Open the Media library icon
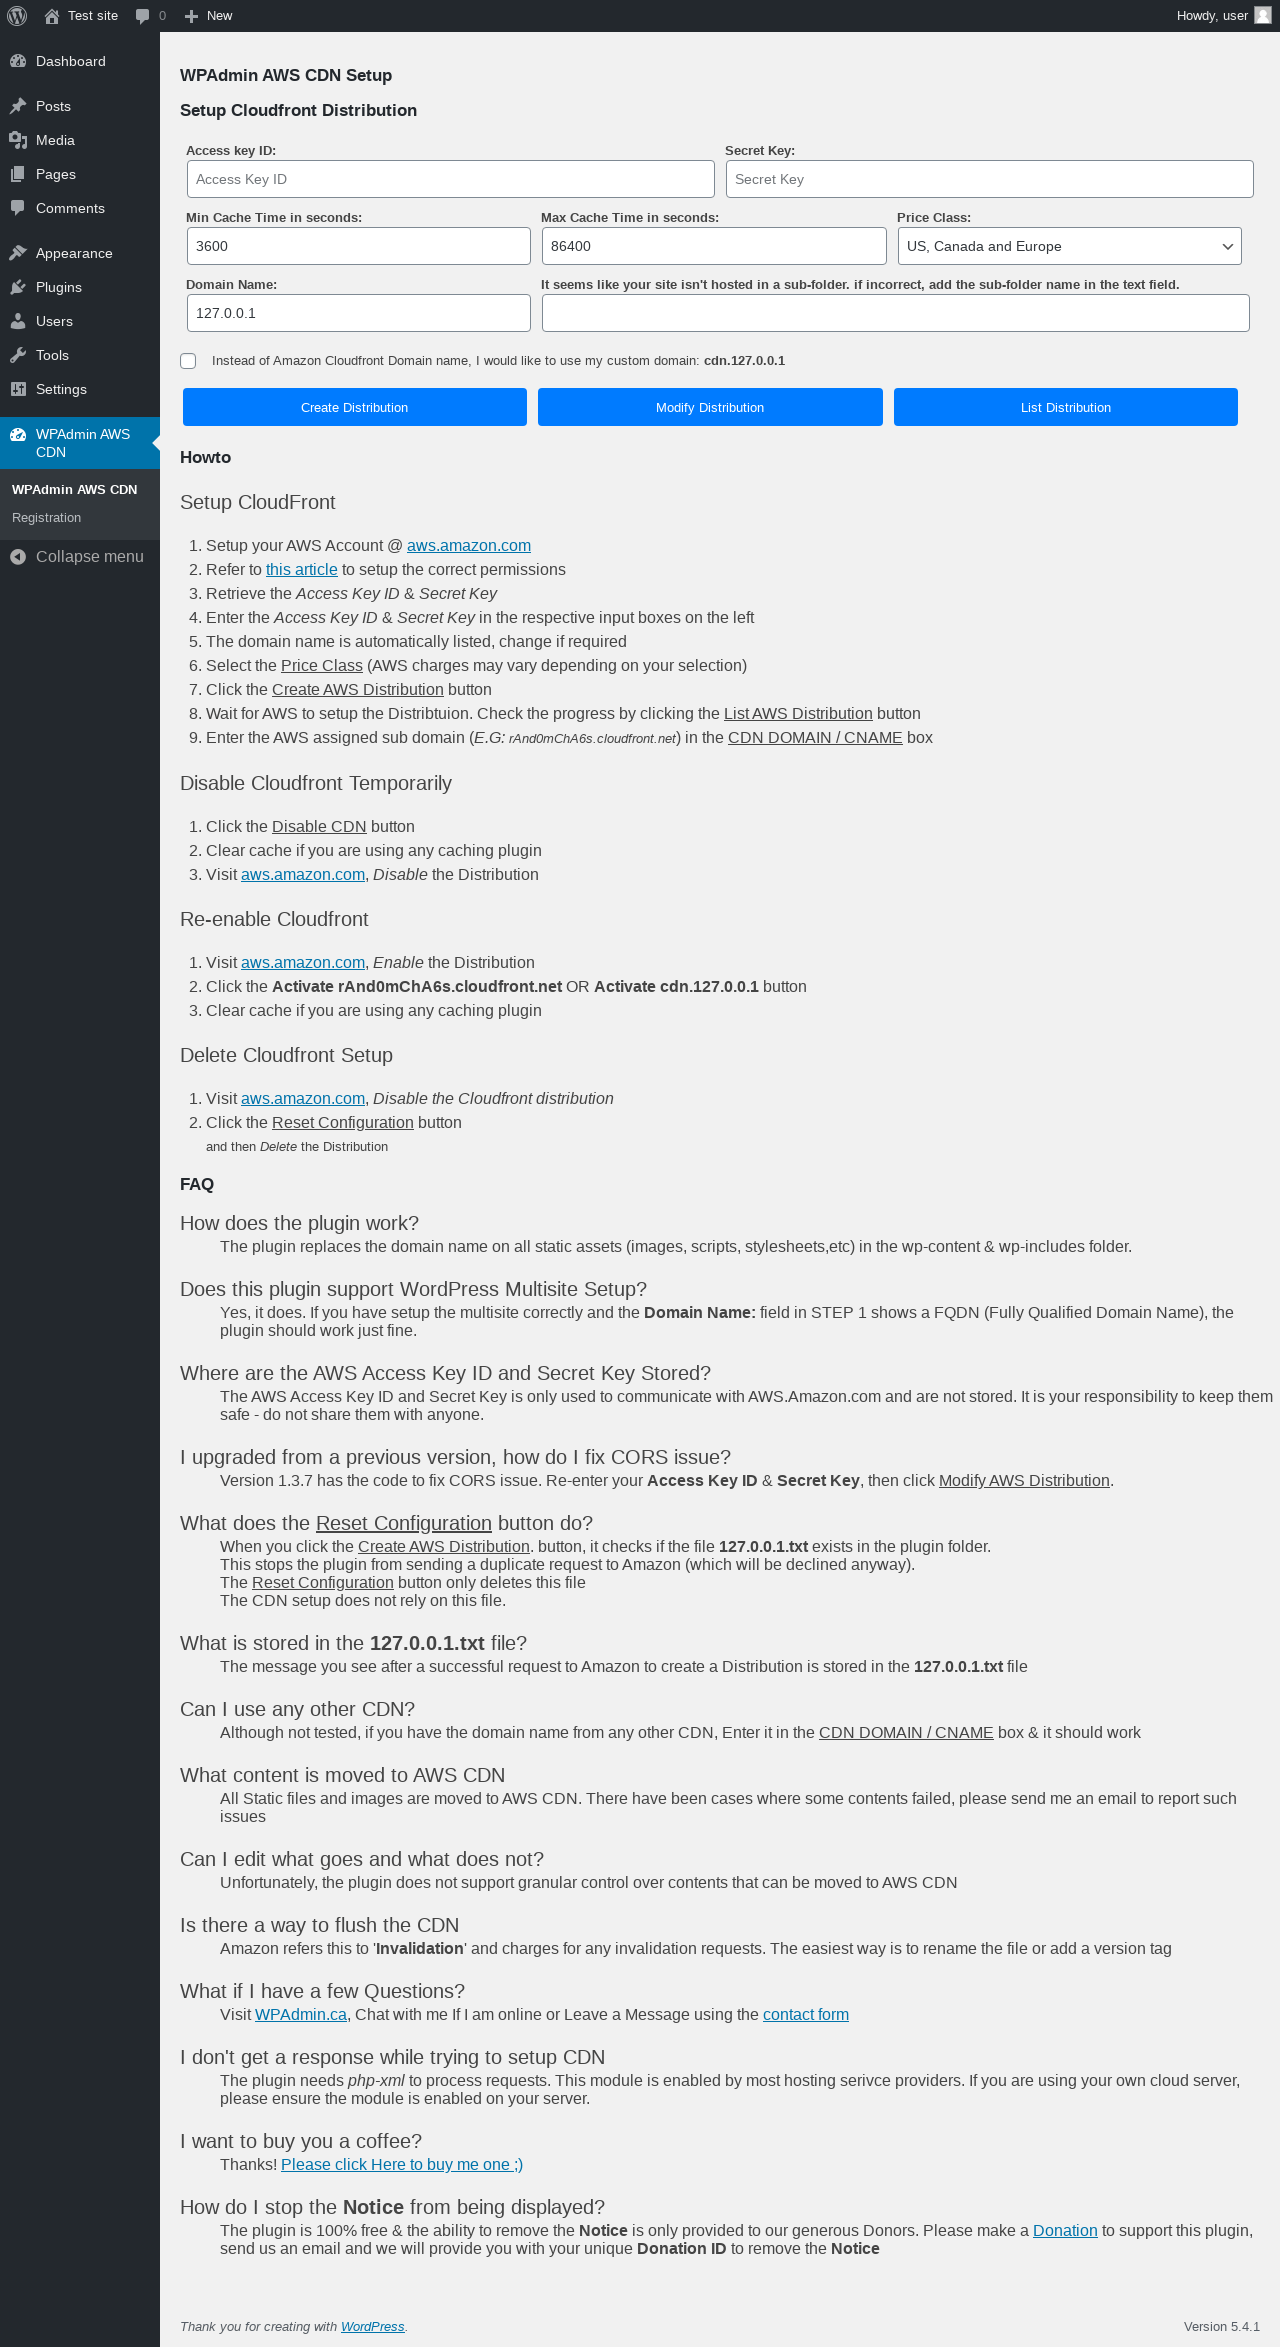The width and height of the screenshot is (1280, 2347). [x=18, y=140]
